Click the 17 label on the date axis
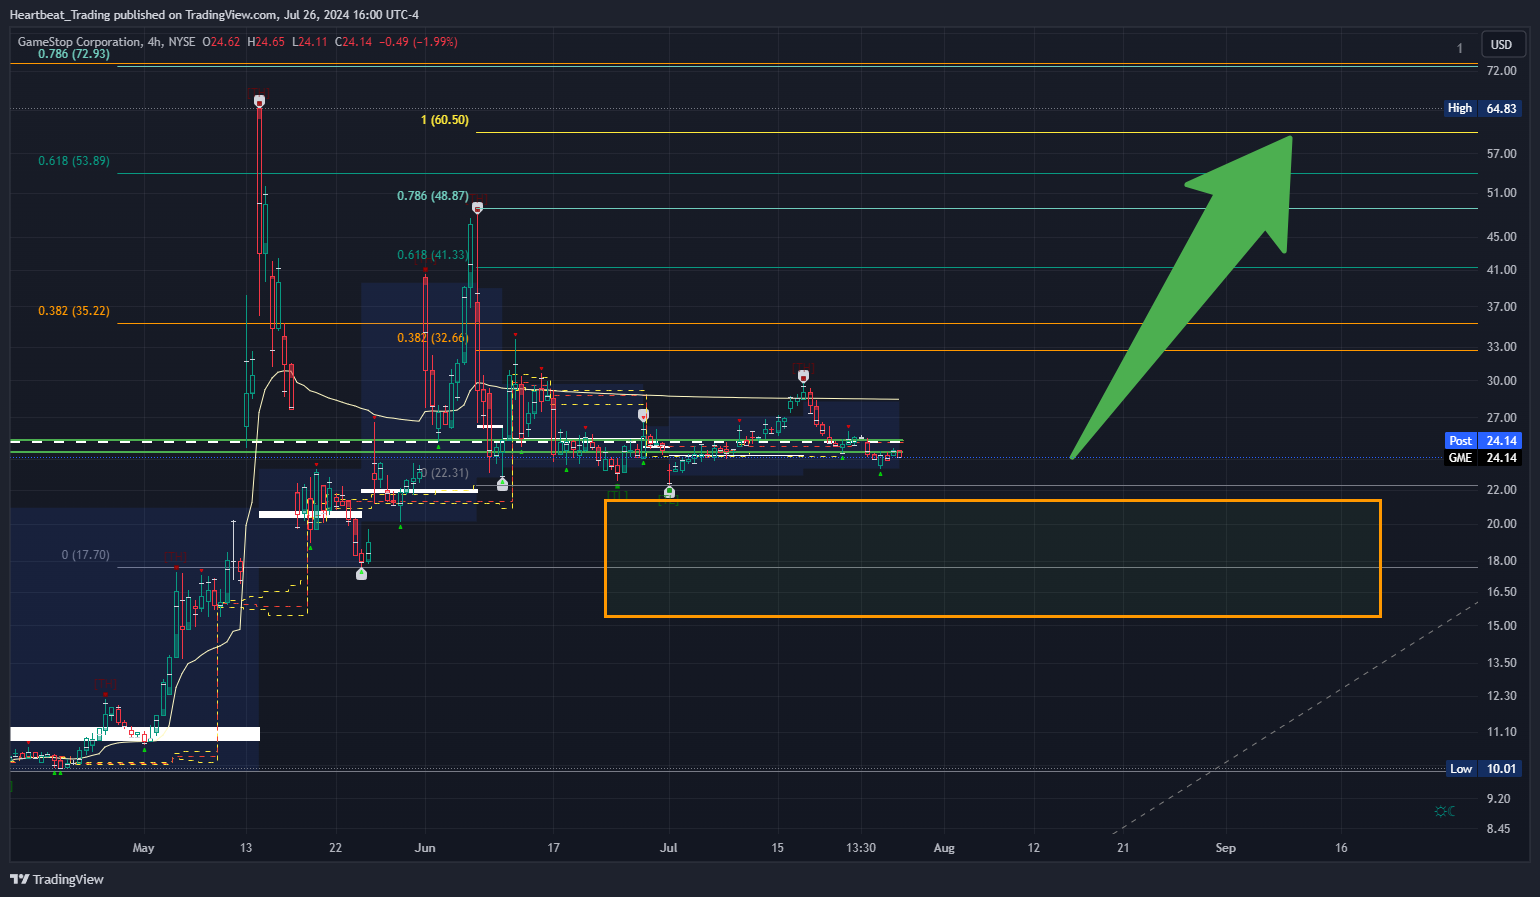Viewport: 1540px width, 897px height. (554, 848)
